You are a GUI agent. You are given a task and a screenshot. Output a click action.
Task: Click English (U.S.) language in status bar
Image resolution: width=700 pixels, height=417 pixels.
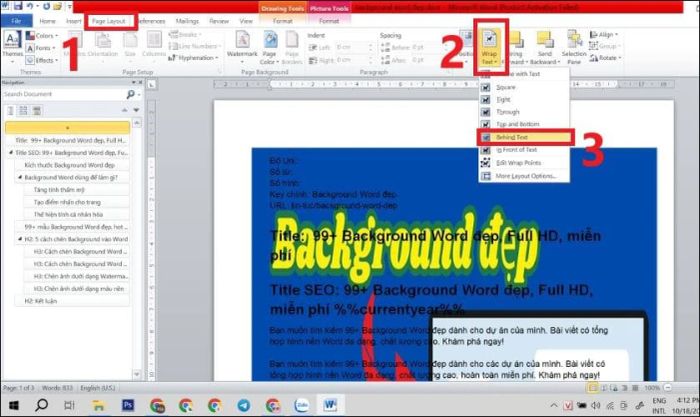pos(97,388)
